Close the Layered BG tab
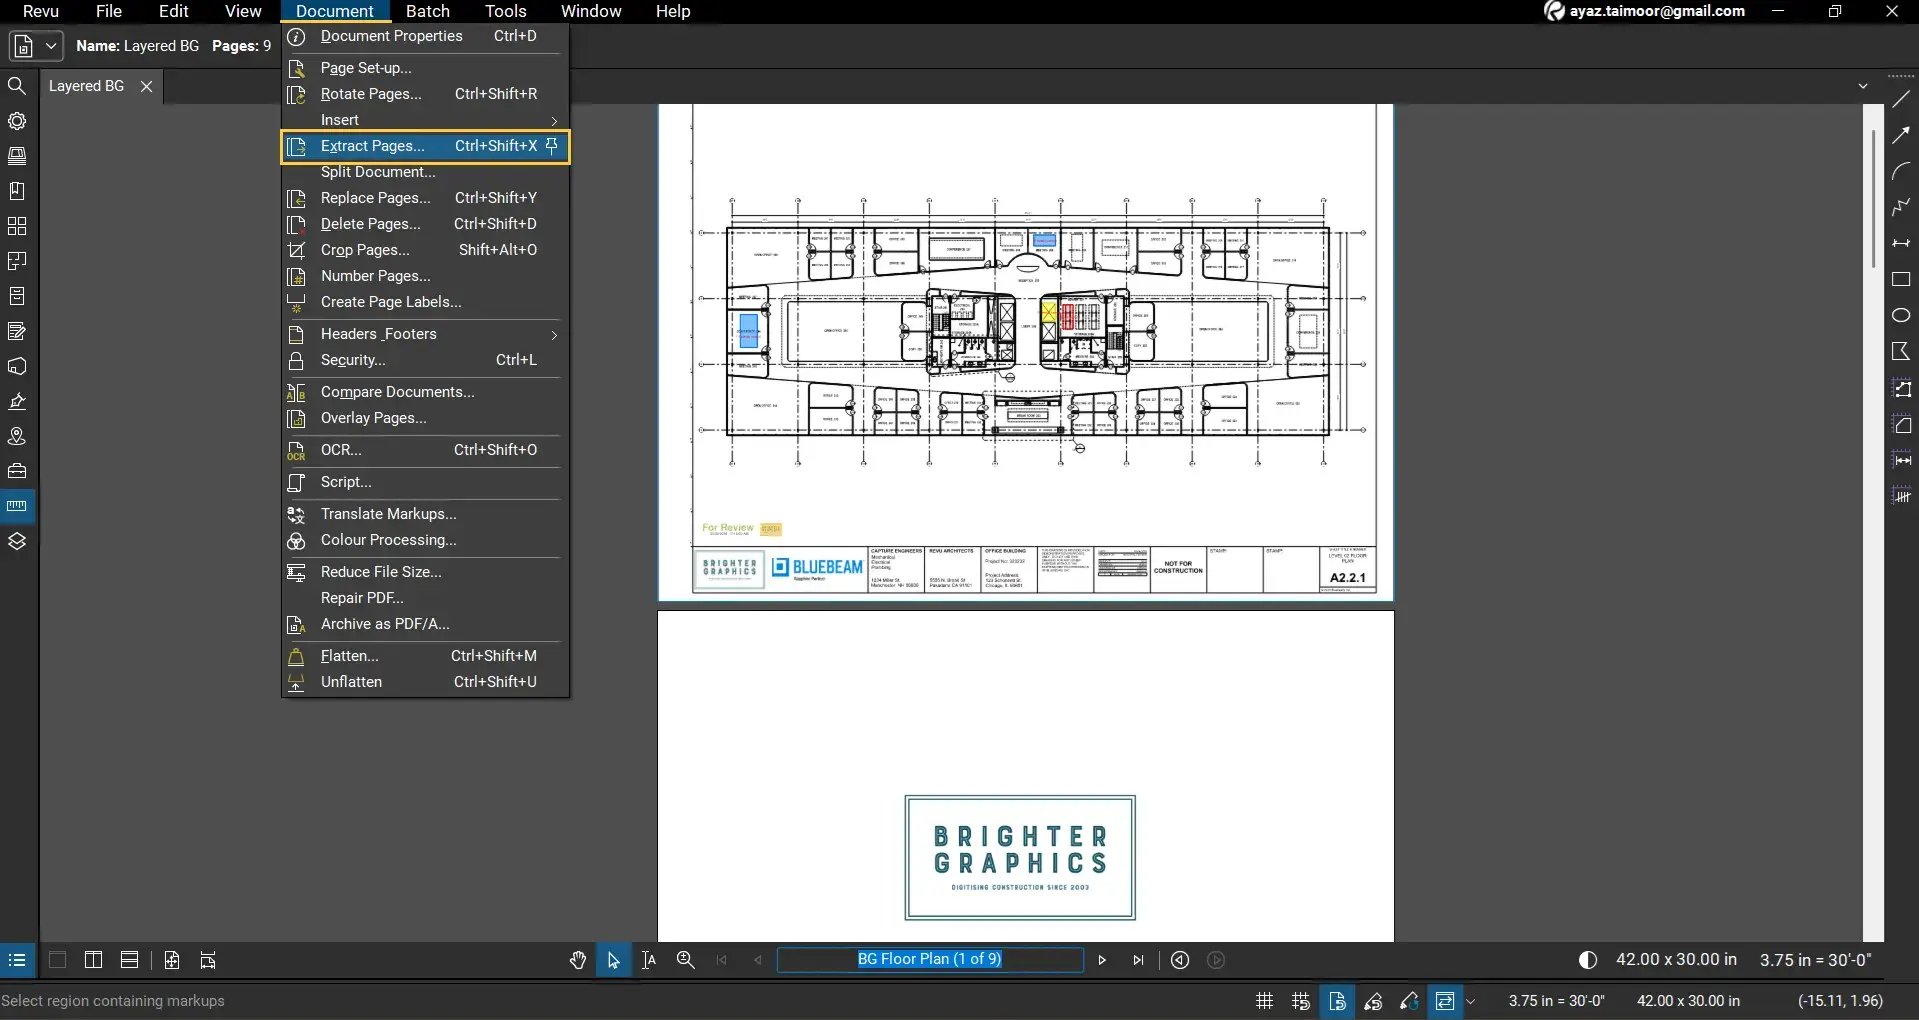 [x=147, y=86]
